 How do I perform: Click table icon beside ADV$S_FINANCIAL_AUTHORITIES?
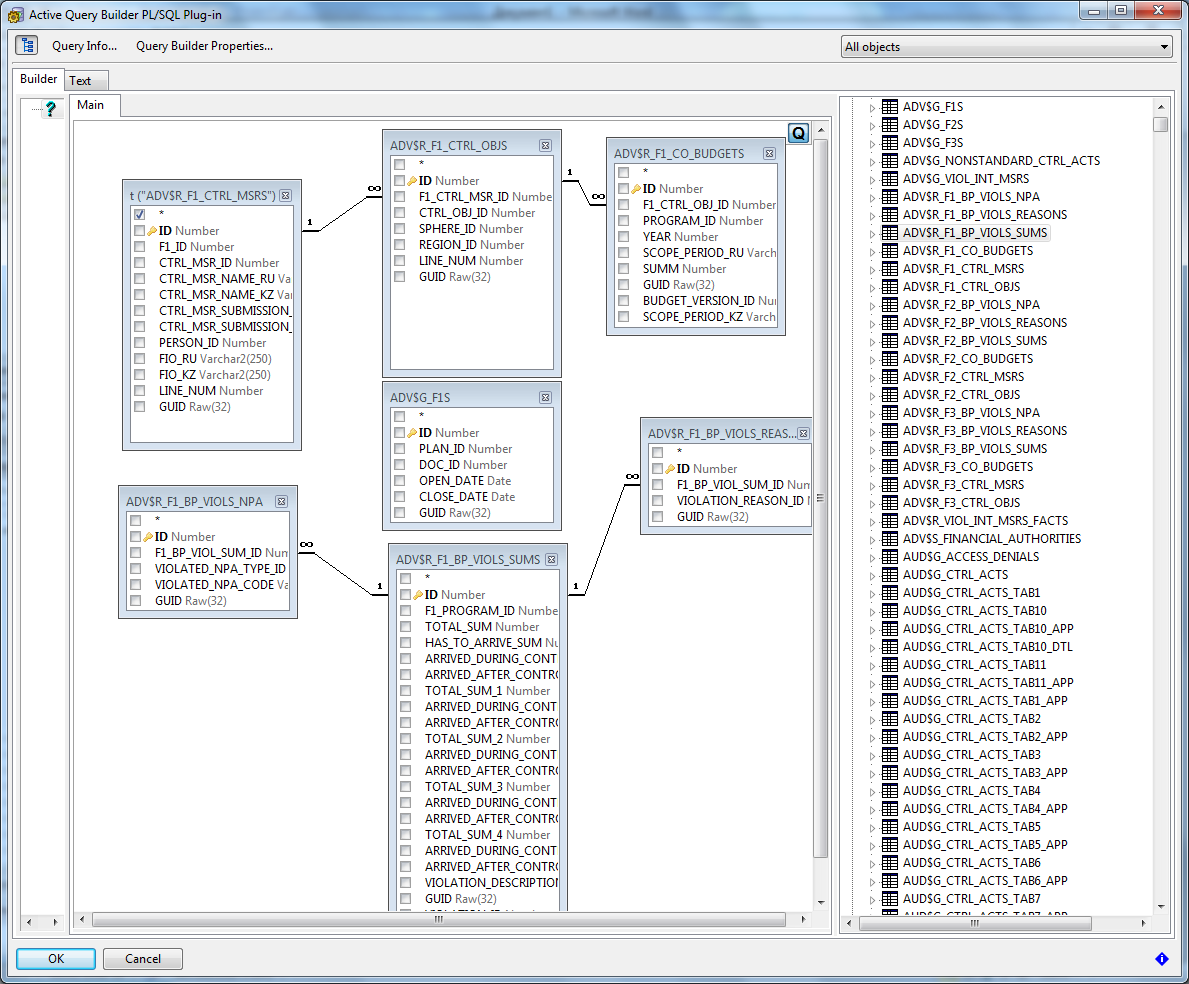click(x=889, y=539)
